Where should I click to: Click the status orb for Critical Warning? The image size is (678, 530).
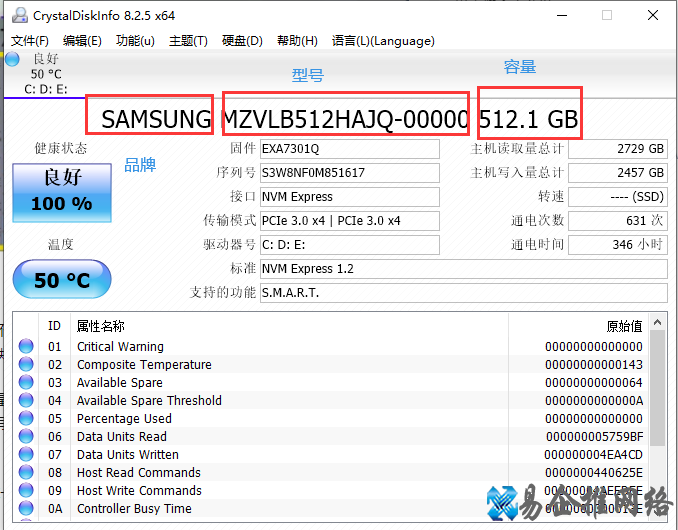coord(26,346)
